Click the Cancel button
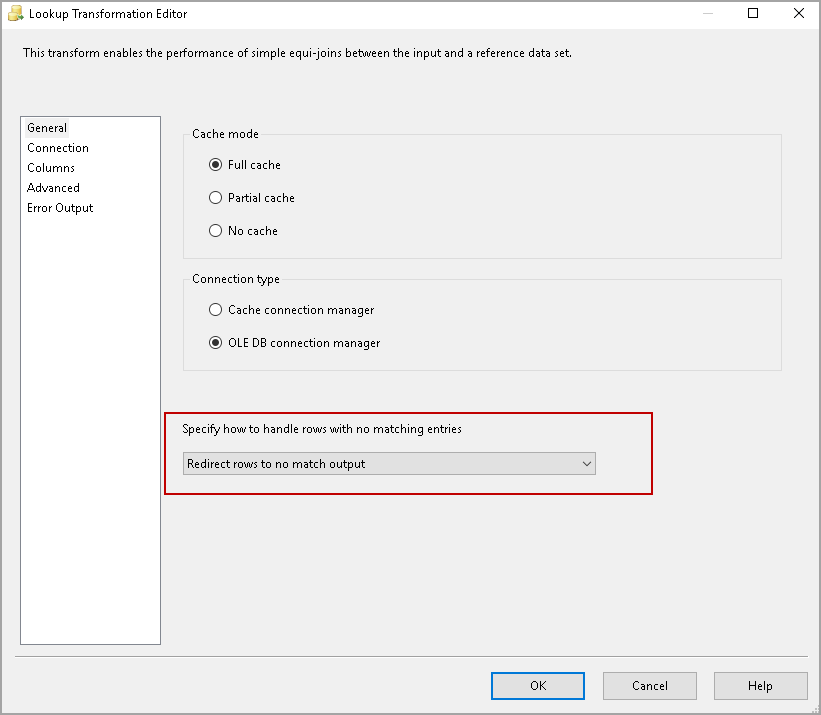 [x=650, y=686]
